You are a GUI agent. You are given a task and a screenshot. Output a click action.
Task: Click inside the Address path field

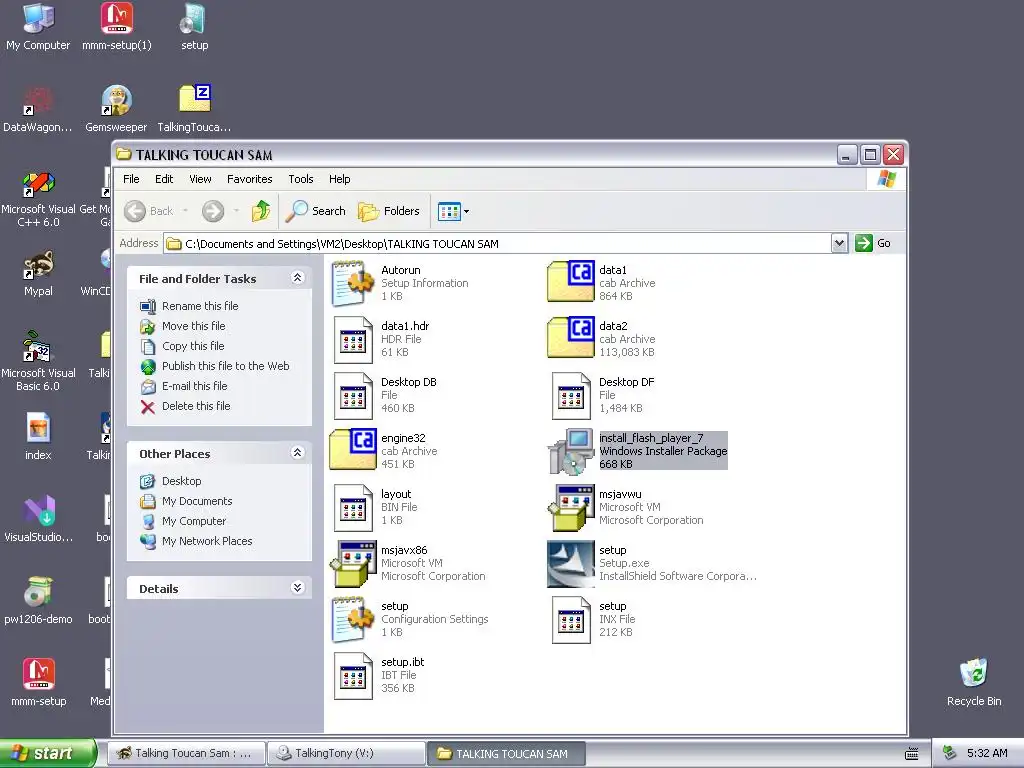(496, 244)
